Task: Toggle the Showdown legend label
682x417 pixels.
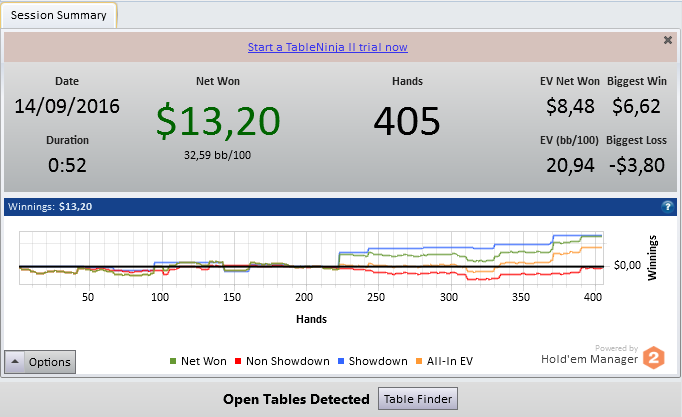Action: [x=378, y=361]
